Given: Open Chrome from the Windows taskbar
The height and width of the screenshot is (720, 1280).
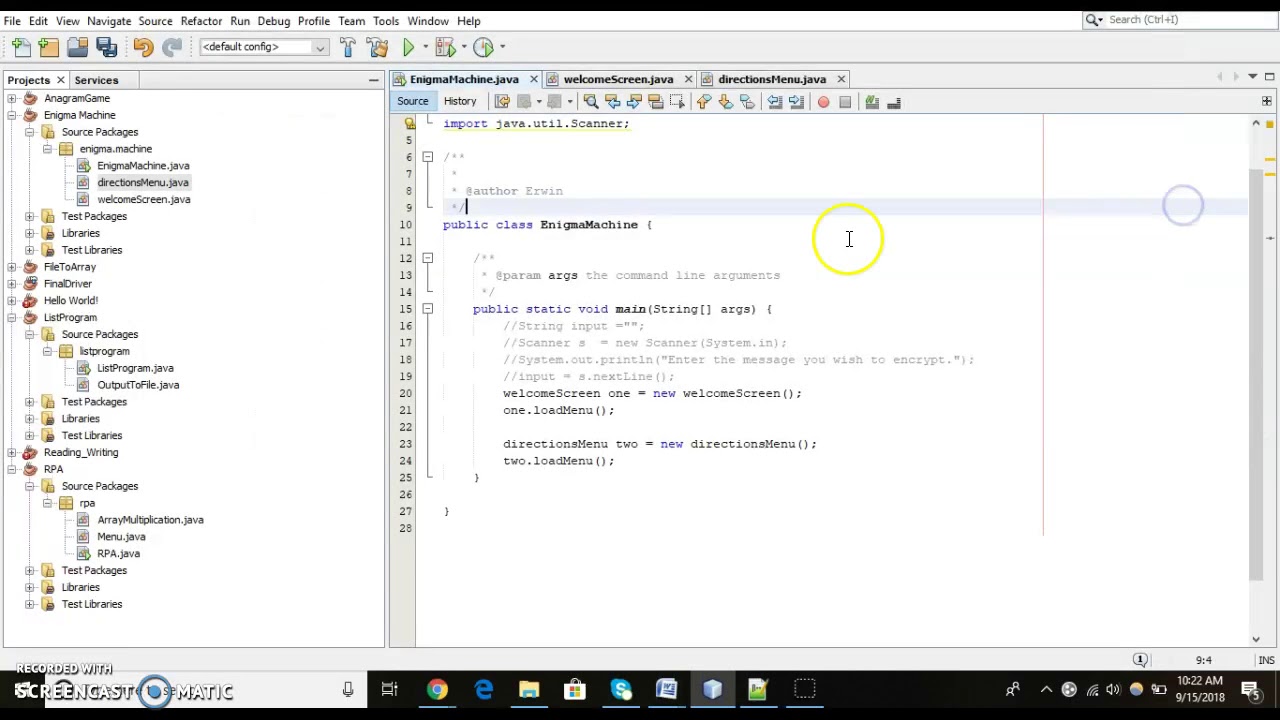Looking at the screenshot, I should point(437,690).
